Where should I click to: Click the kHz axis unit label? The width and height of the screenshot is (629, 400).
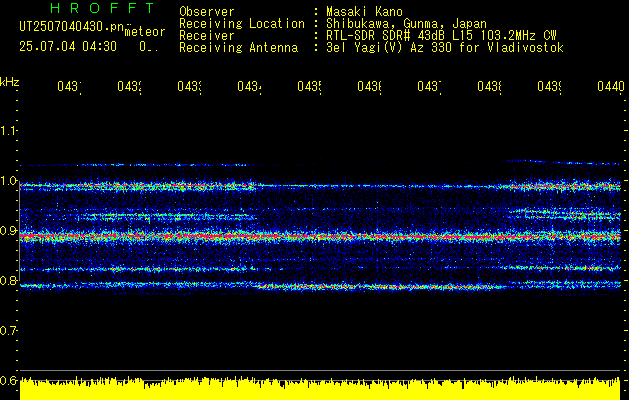(10, 82)
